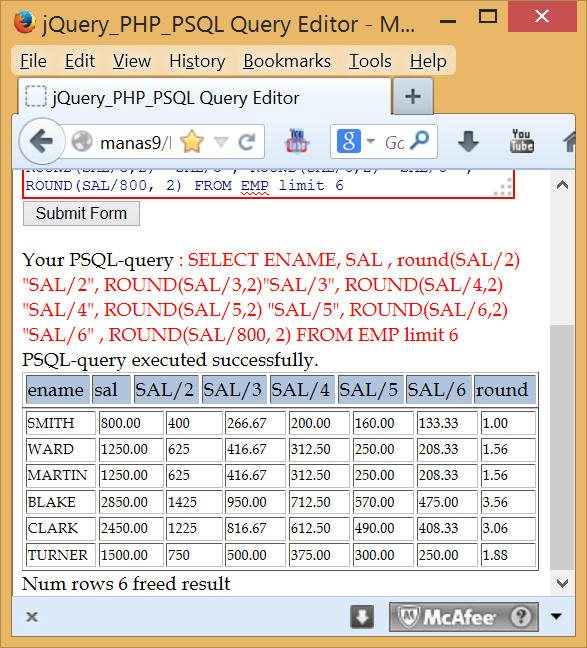Open the History menu
Image resolution: width=587 pixels, height=648 pixels.
point(197,61)
